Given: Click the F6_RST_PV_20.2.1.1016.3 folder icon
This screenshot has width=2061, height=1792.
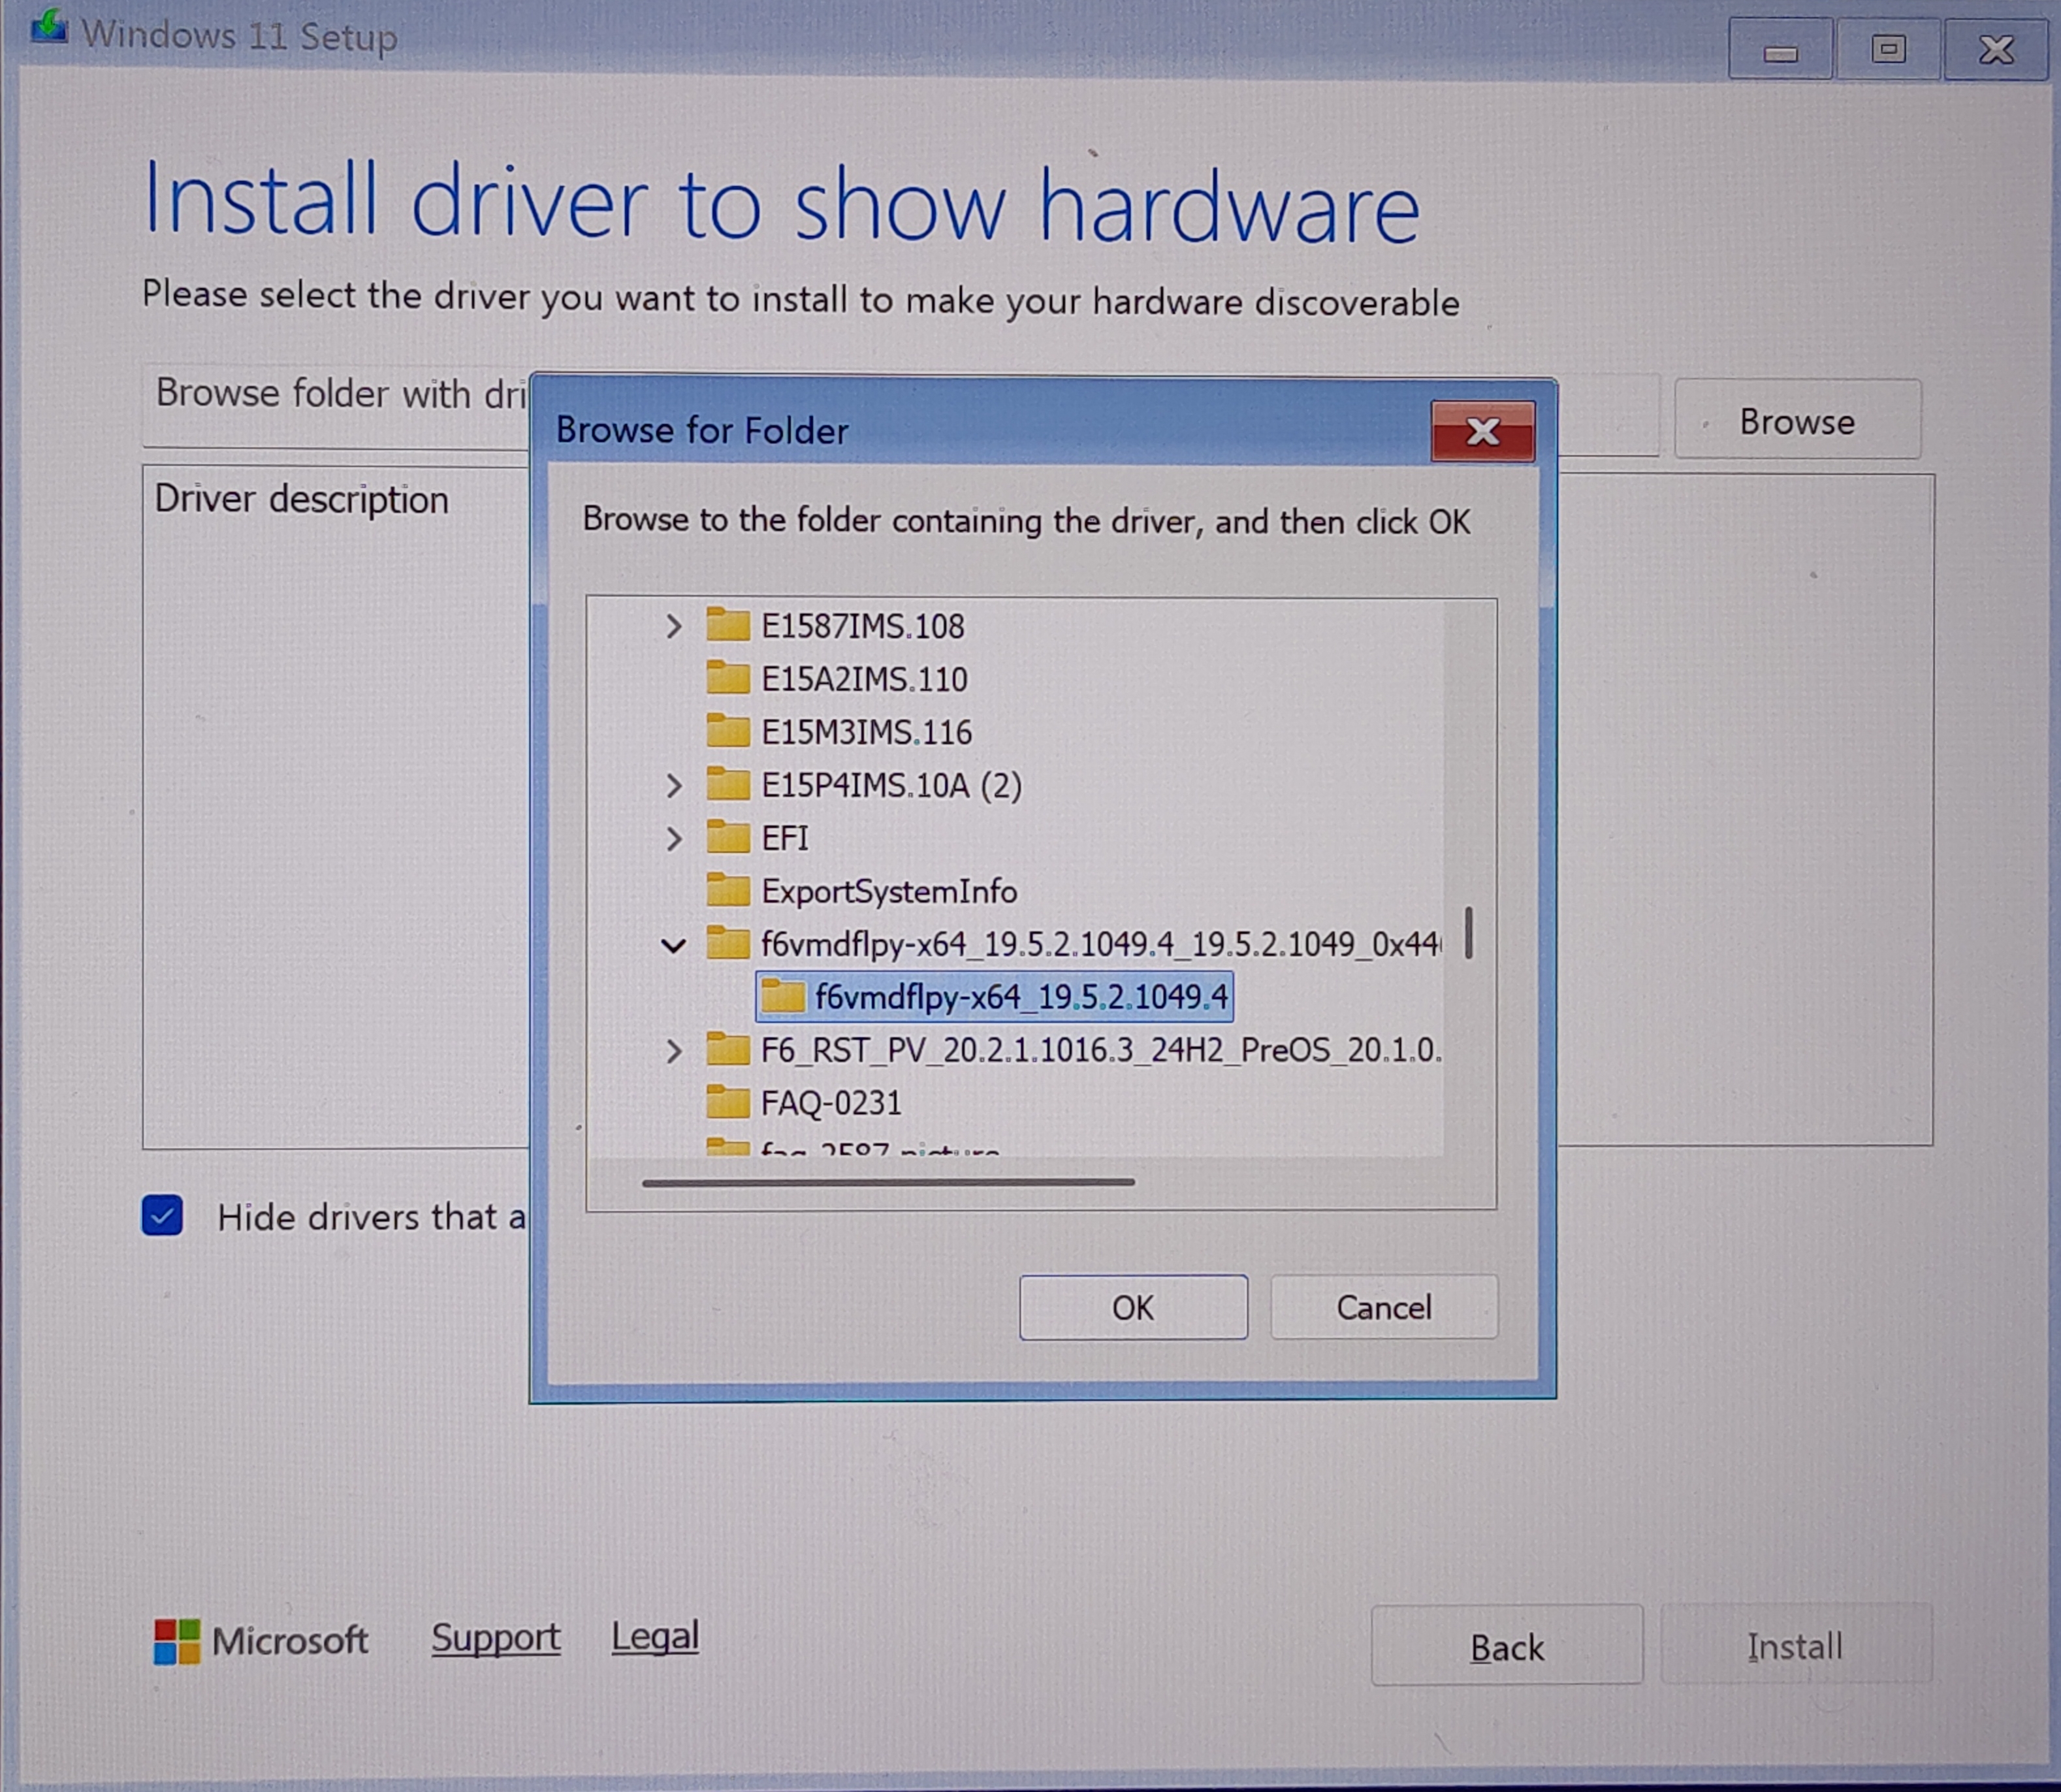Looking at the screenshot, I should point(727,1049).
